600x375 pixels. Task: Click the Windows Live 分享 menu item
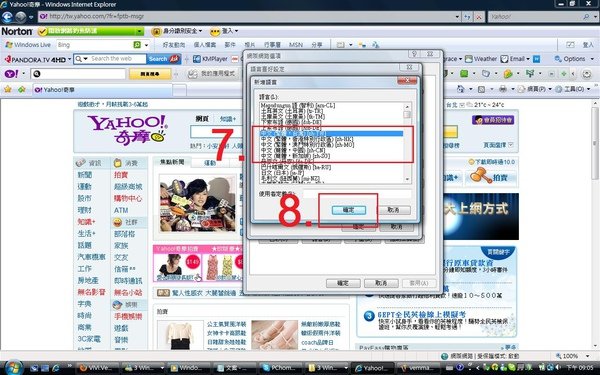pos(317,45)
